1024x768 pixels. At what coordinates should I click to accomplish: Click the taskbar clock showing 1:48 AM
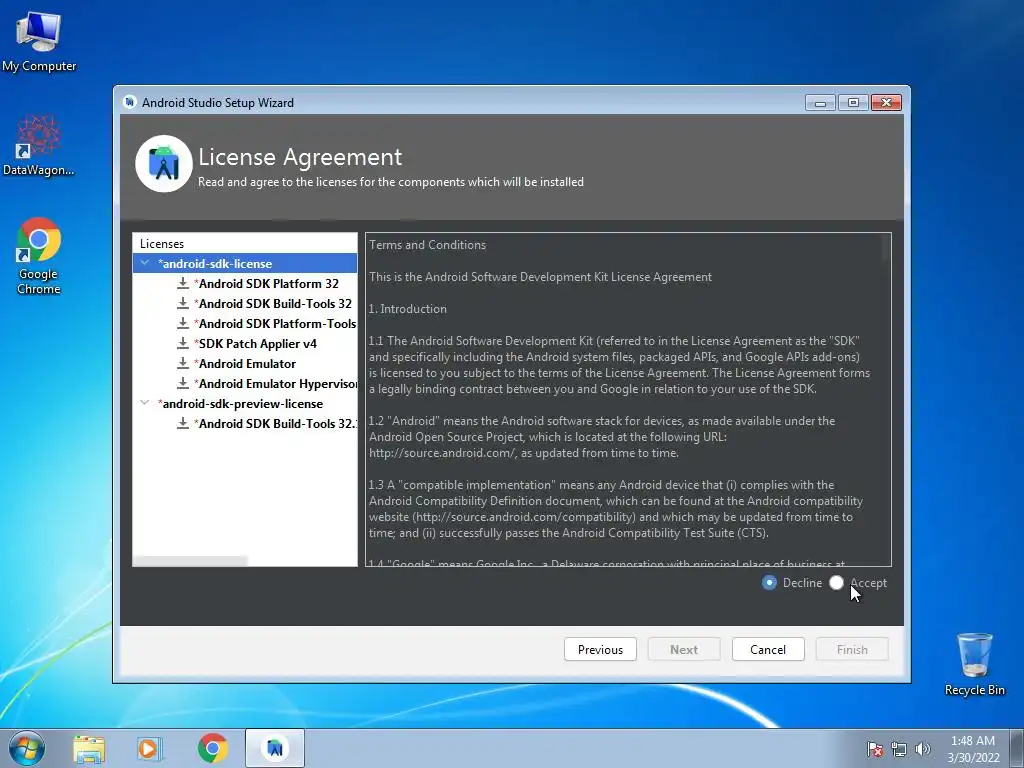click(x=973, y=748)
